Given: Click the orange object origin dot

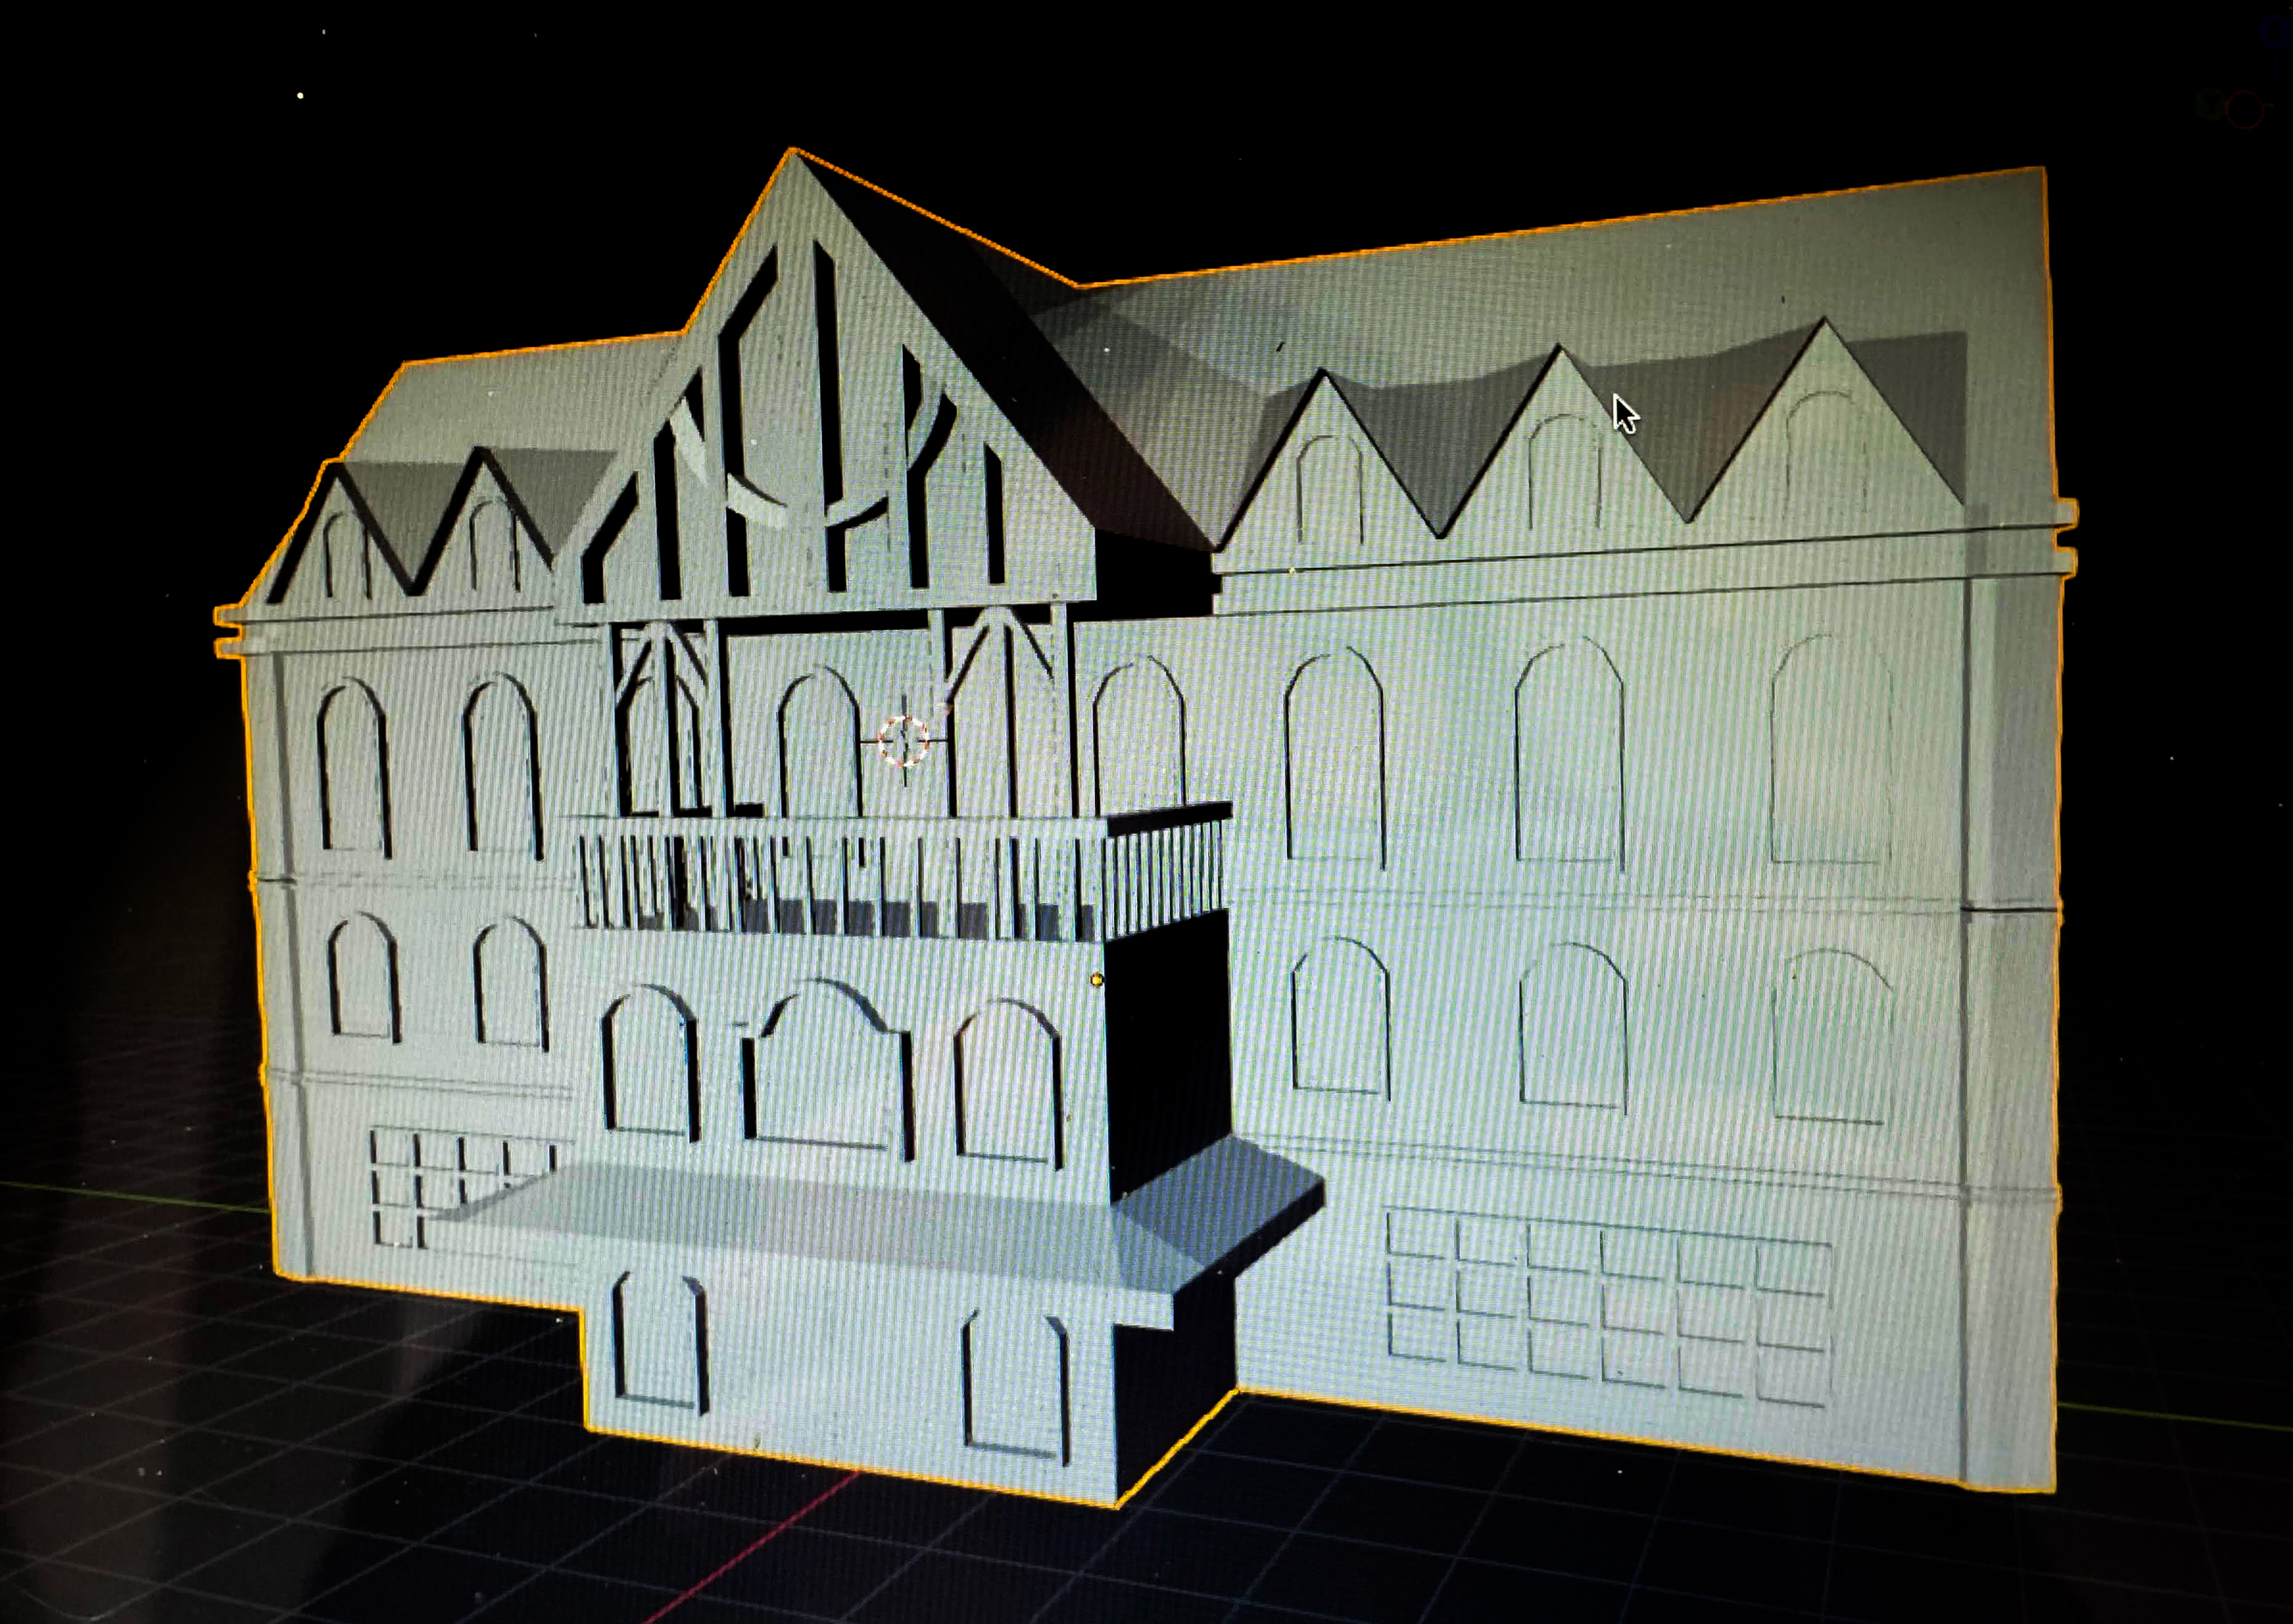Looking at the screenshot, I should point(1097,980).
